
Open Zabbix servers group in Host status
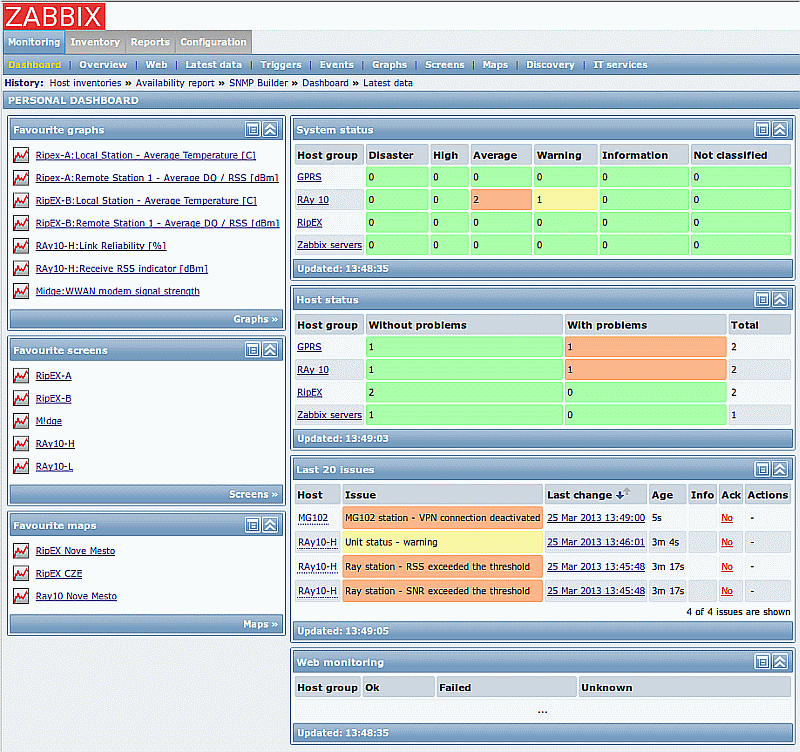click(330, 415)
